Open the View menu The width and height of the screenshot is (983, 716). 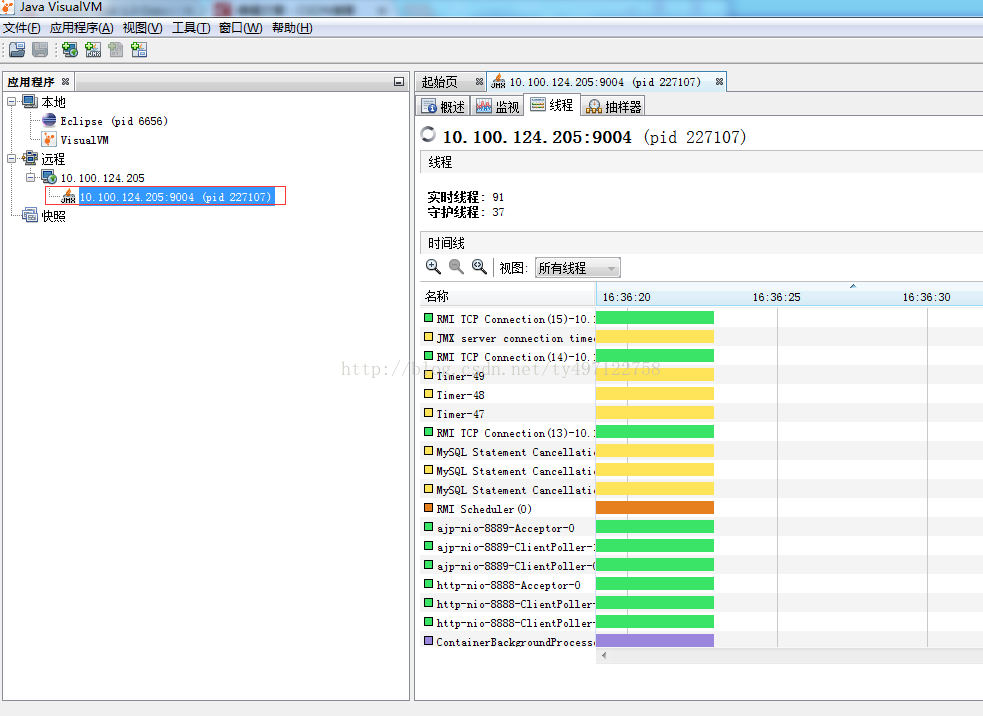coord(142,28)
